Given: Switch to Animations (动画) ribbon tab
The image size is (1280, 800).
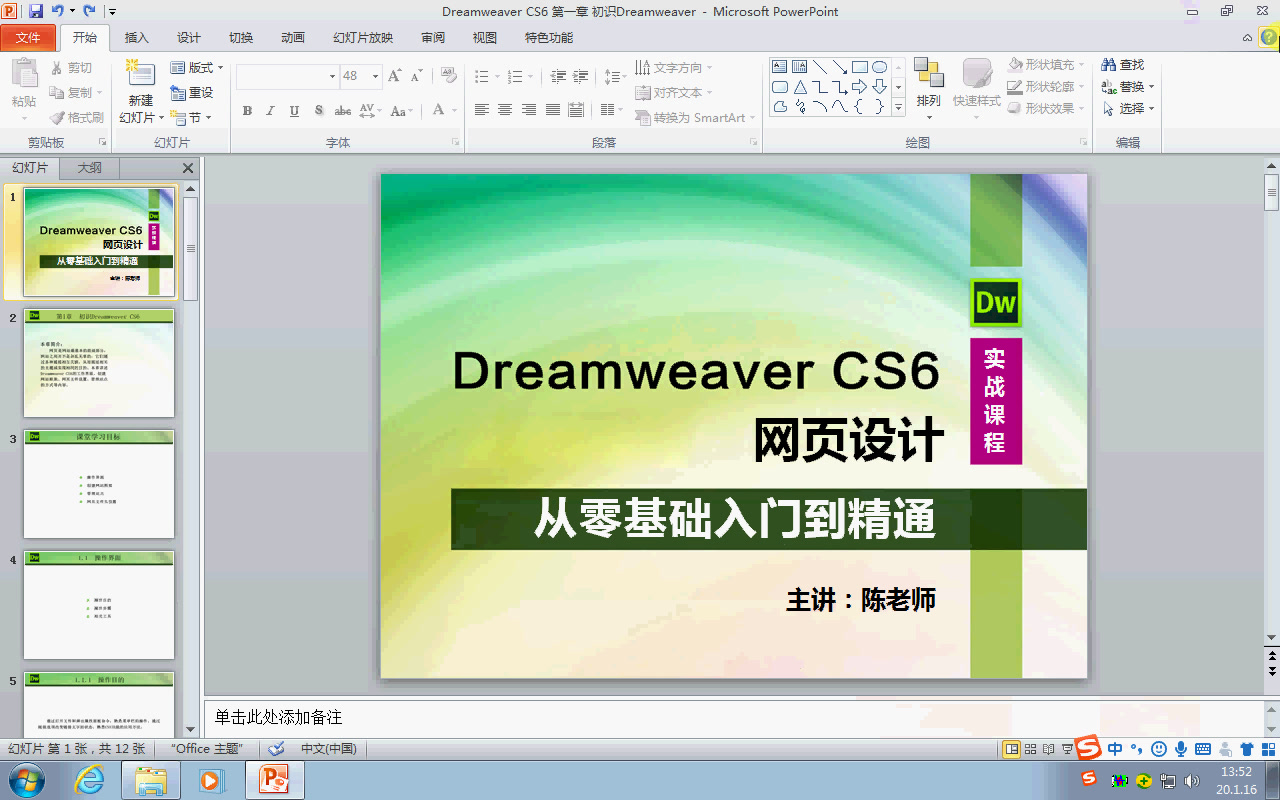Looking at the screenshot, I should pos(293,38).
